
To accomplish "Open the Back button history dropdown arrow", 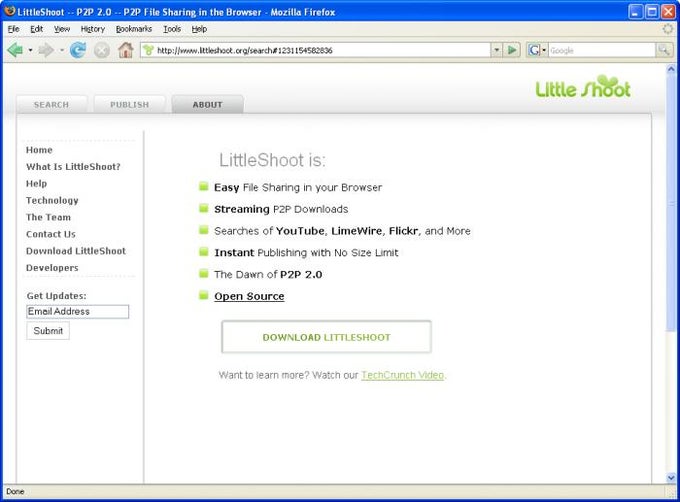I will 30,50.
